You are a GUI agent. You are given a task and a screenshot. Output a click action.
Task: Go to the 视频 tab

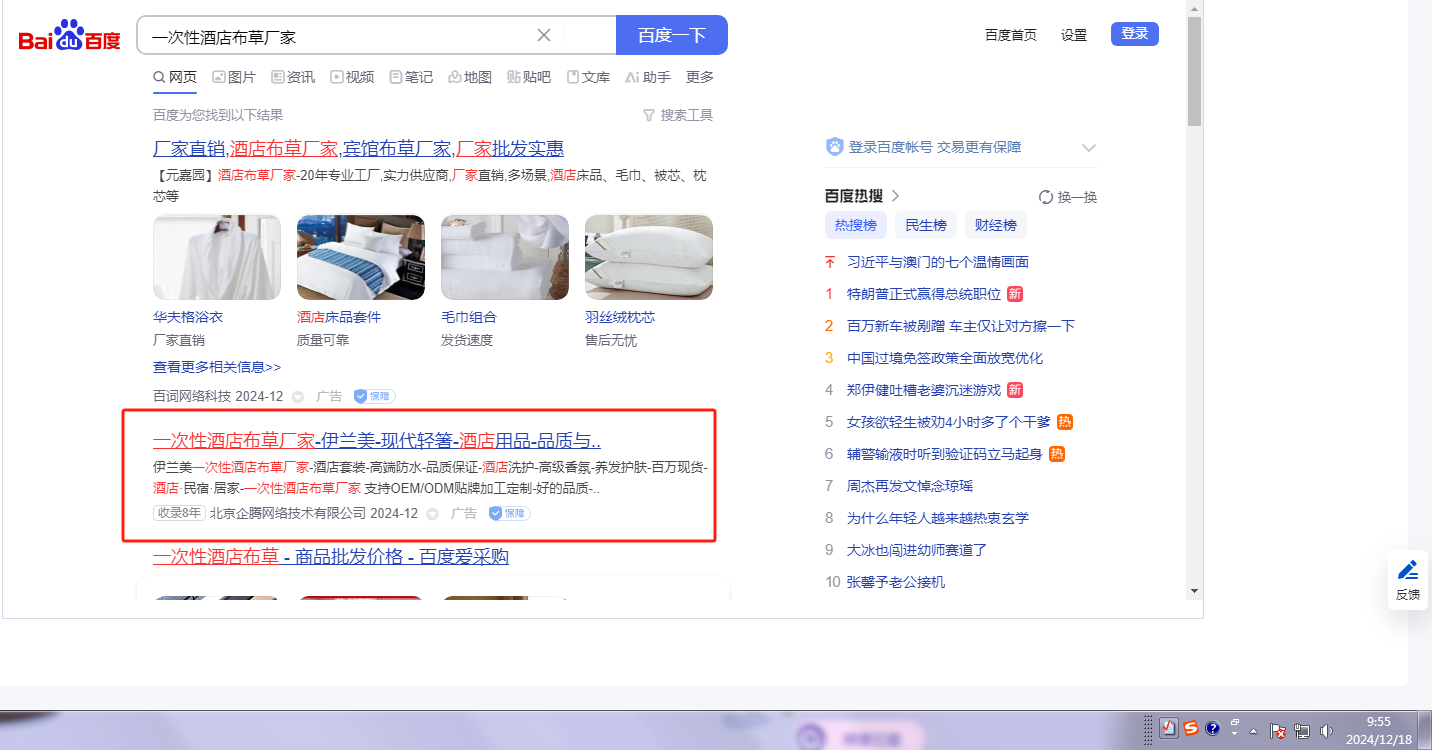[x=352, y=77]
